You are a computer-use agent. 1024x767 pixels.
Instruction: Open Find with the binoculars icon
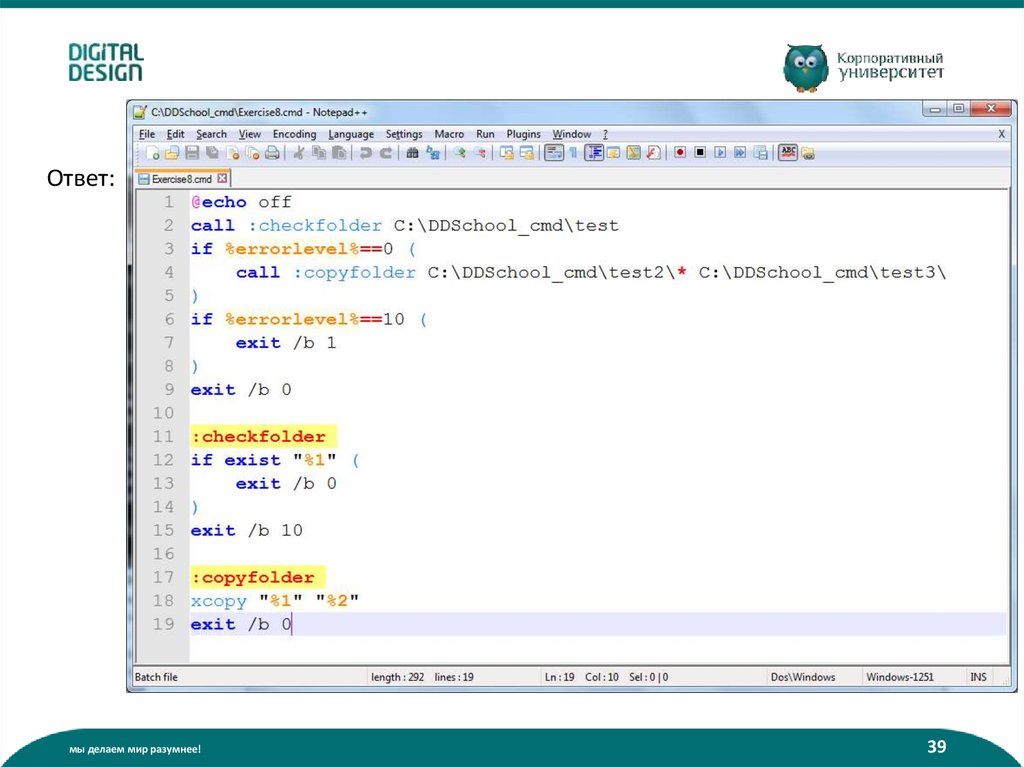pos(412,153)
